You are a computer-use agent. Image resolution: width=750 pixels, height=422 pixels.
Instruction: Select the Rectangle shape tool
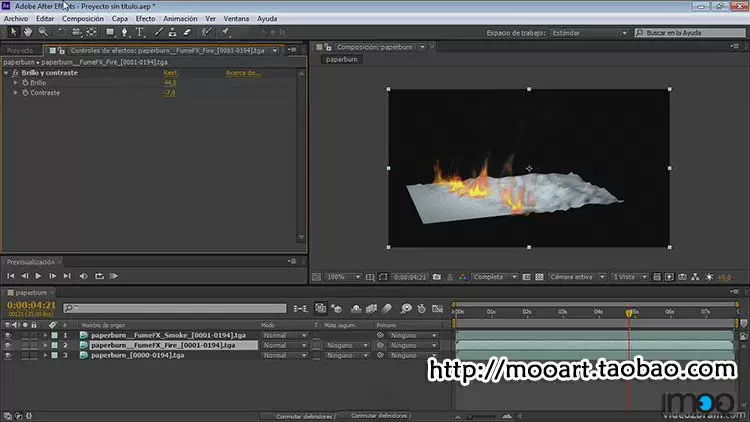[x=110, y=32]
